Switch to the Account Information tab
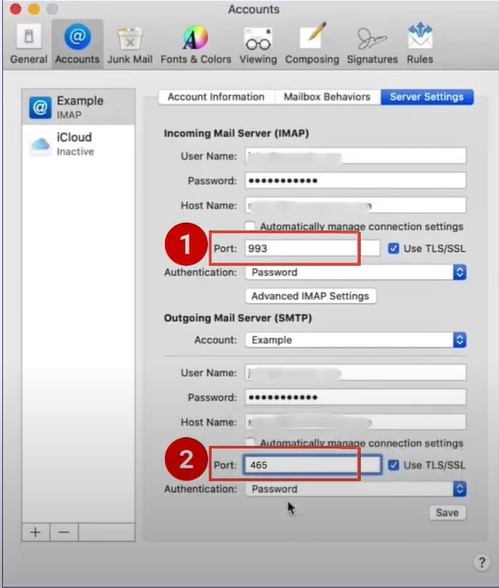499x588 pixels. pyautogui.click(x=216, y=97)
